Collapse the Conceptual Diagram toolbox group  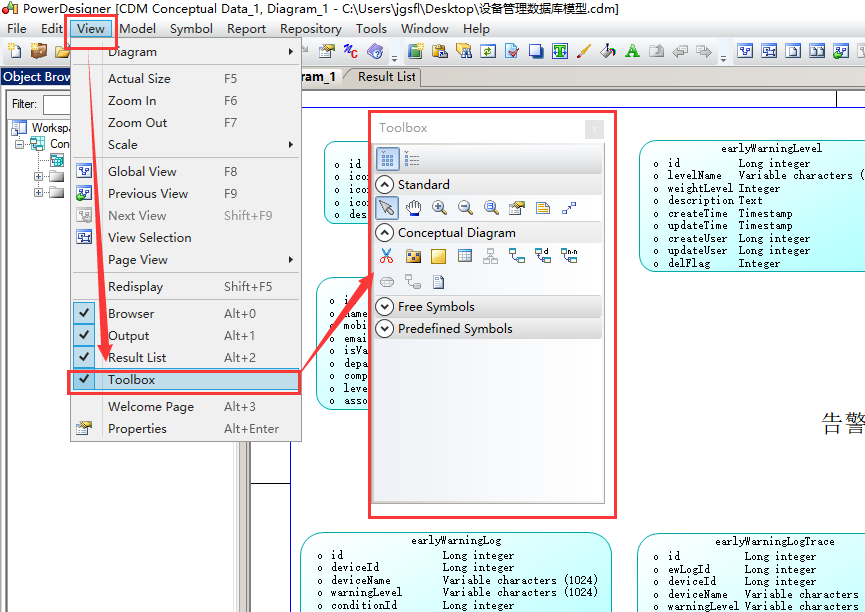click(385, 233)
